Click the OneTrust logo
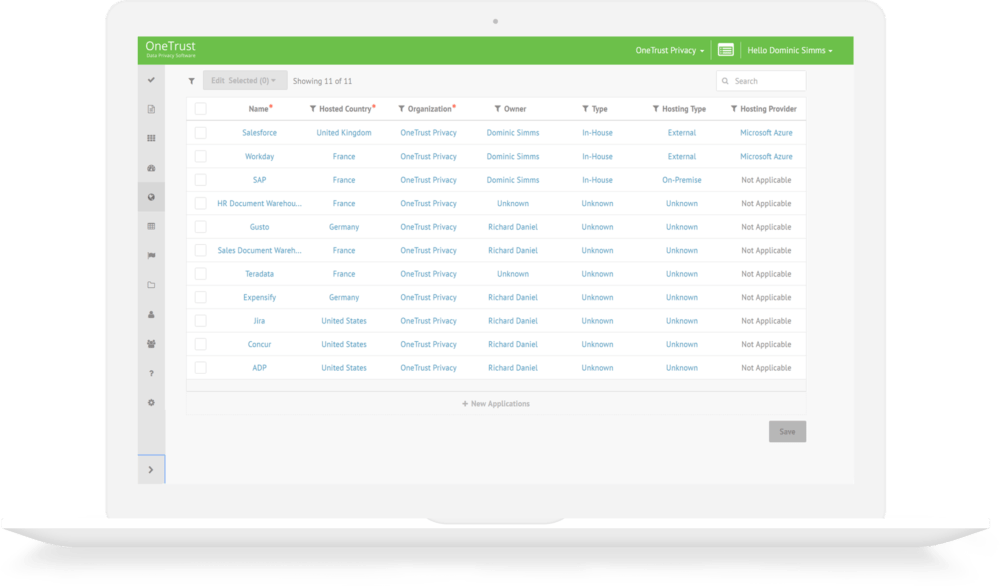 pos(170,49)
